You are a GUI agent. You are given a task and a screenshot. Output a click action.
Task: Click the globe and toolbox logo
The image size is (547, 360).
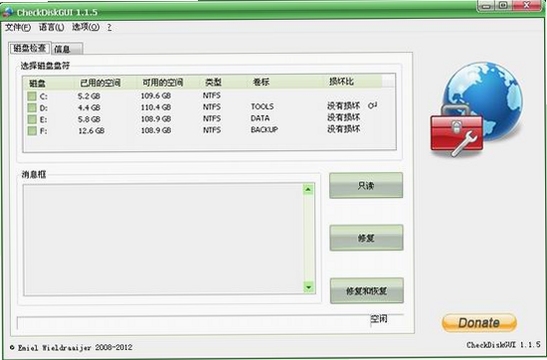pos(477,109)
